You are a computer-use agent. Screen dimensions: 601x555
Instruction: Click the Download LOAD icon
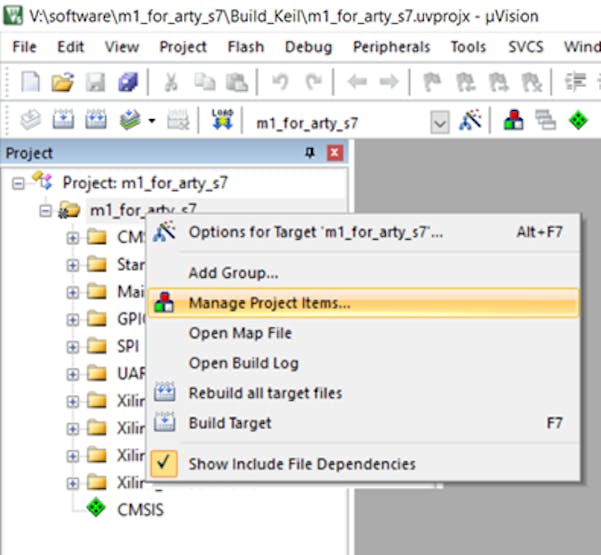(223, 119)
